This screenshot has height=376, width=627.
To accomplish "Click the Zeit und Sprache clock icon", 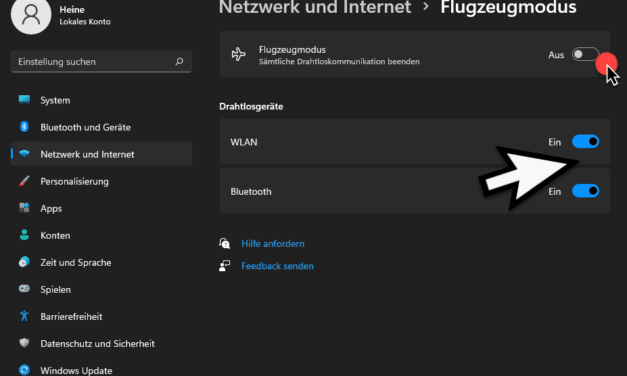I will click(24, 262).
